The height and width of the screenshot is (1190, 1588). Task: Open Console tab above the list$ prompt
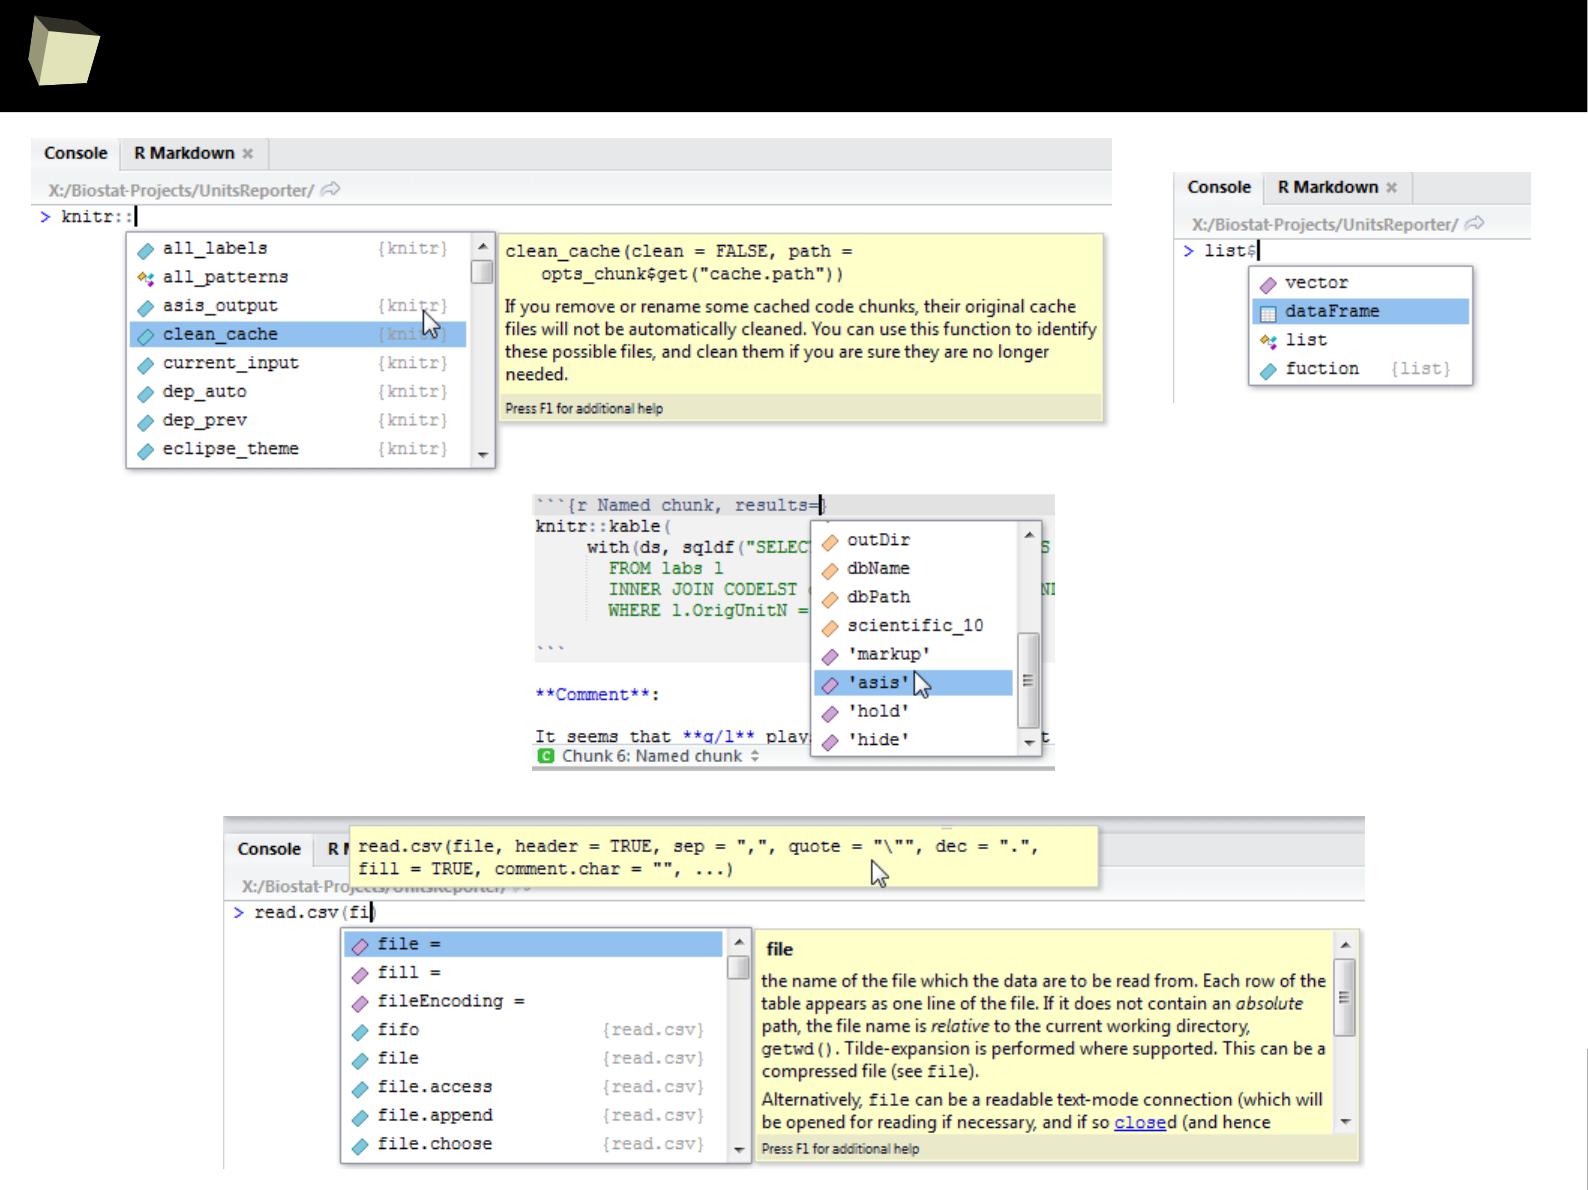pyautogui.click(x=1219, y=187)
